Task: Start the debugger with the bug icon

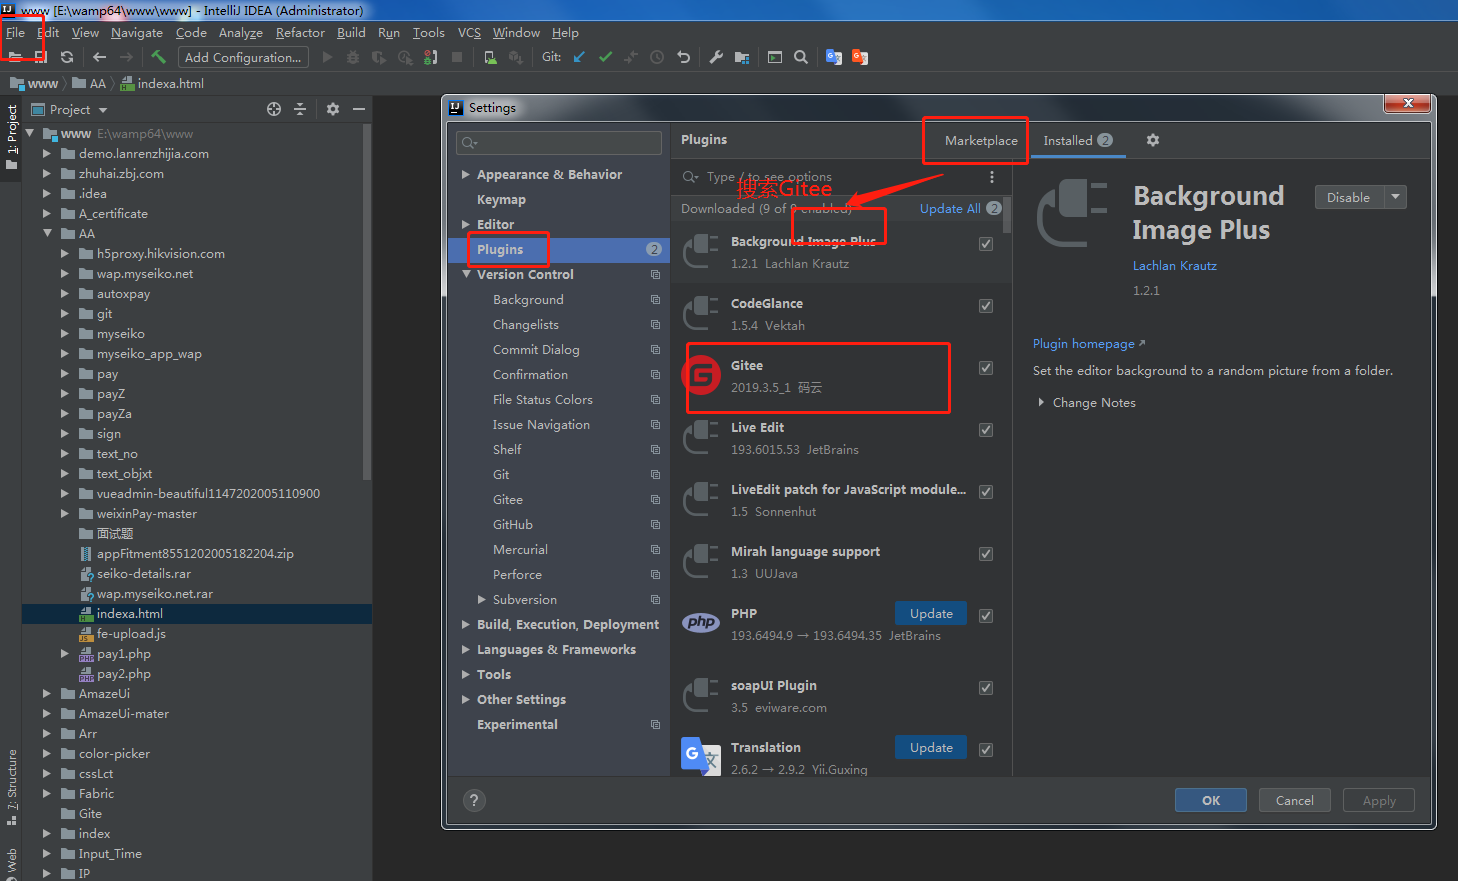Action: tap(354, 57)
